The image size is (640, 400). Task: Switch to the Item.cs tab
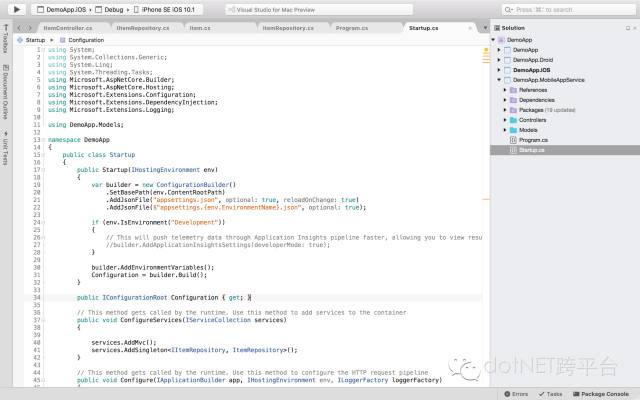point(200,28)
